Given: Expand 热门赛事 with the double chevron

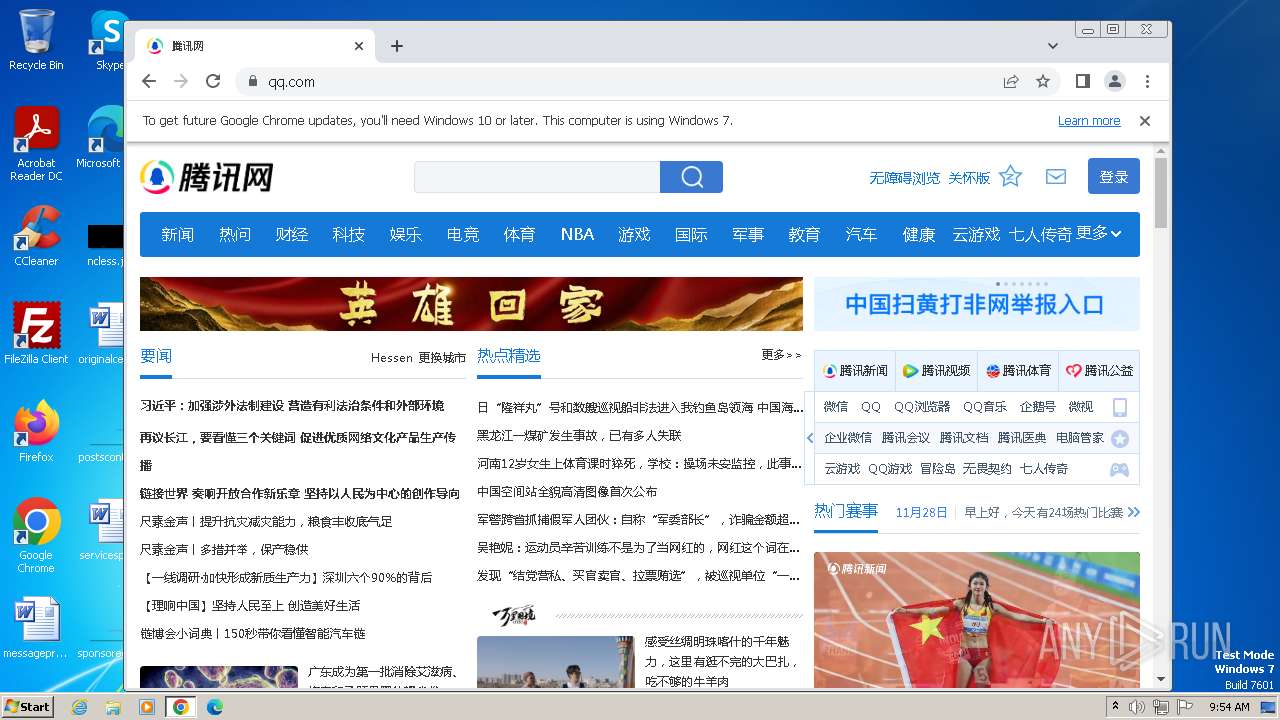Looking at the screenshot, I should tap(1133, 512).
